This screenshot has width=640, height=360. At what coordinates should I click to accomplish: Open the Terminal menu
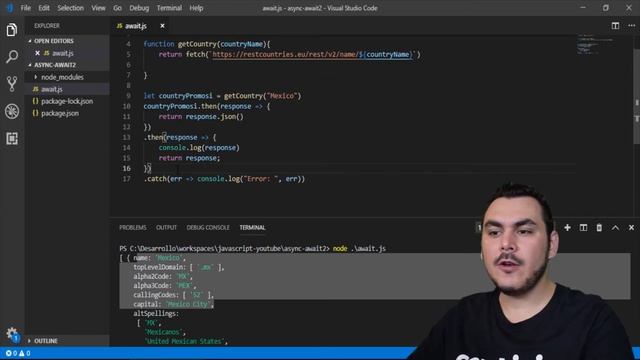coord(169,8)
